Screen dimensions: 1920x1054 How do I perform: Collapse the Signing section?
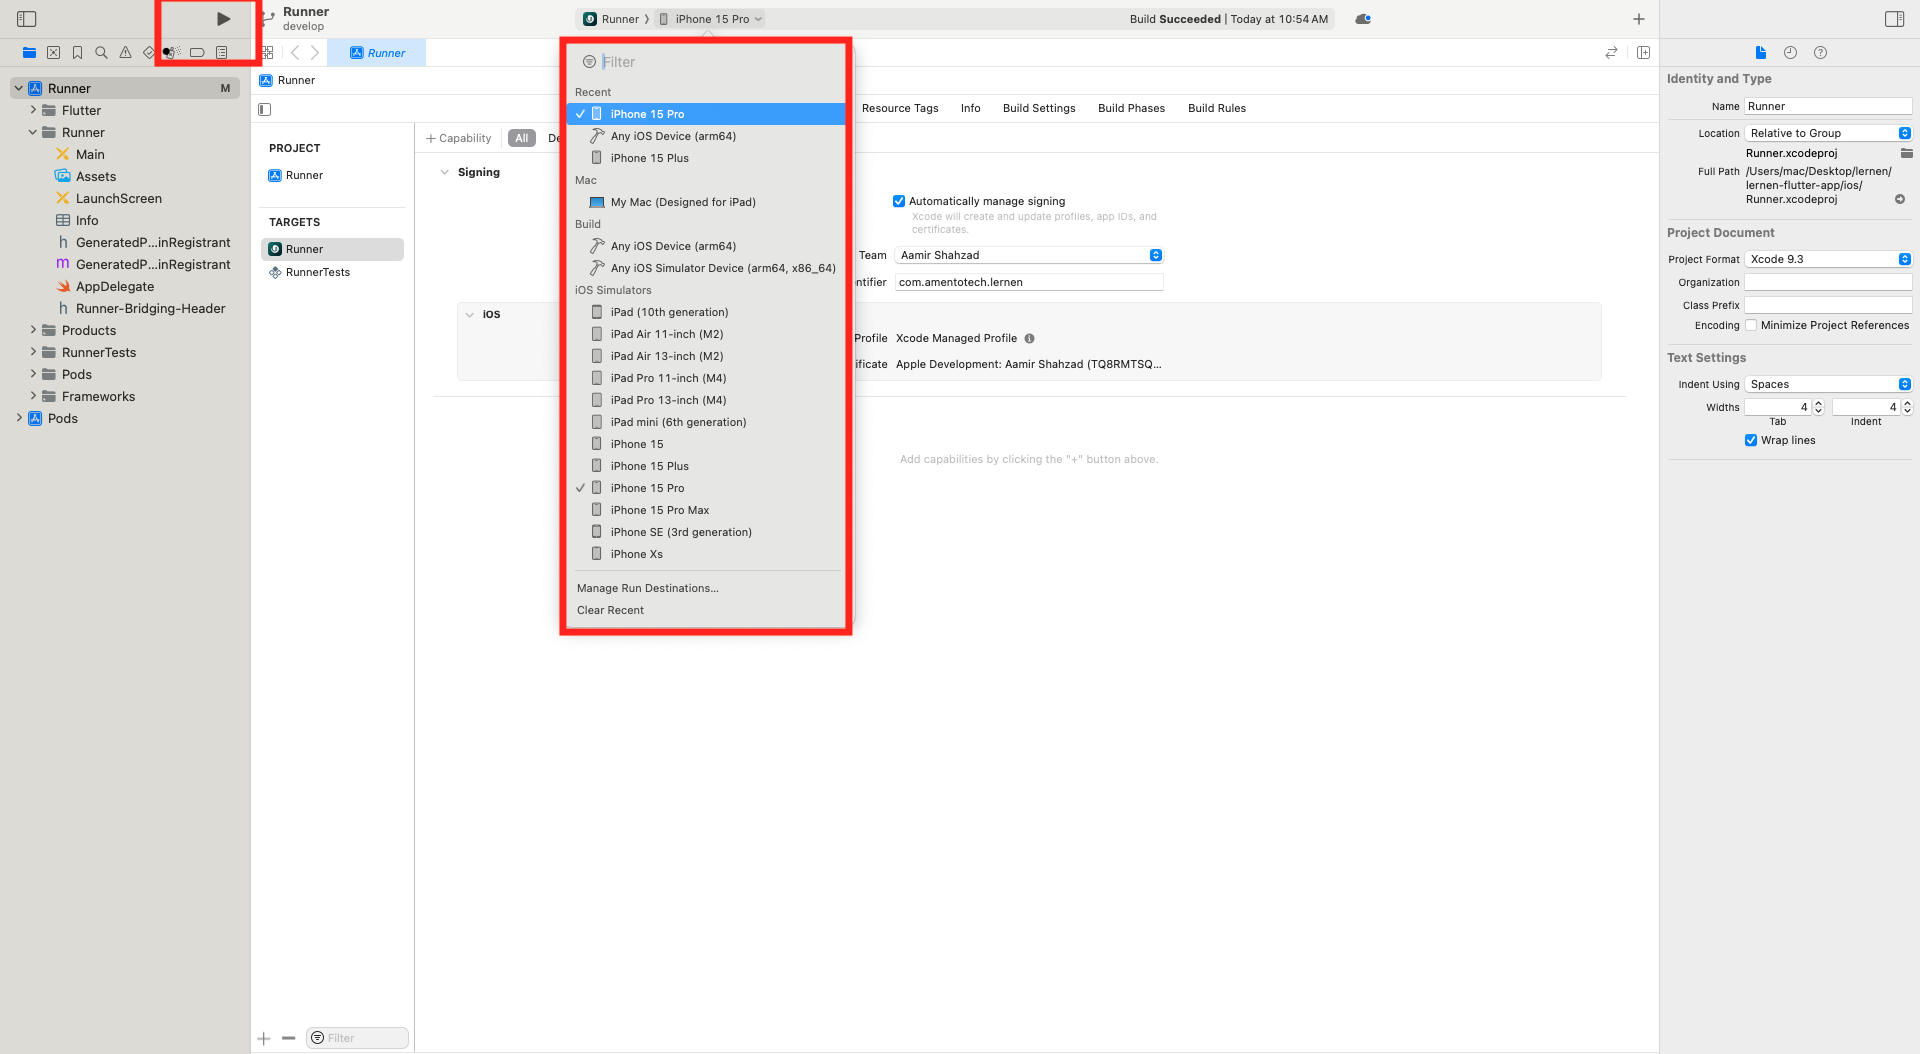(x=444, y=172)
